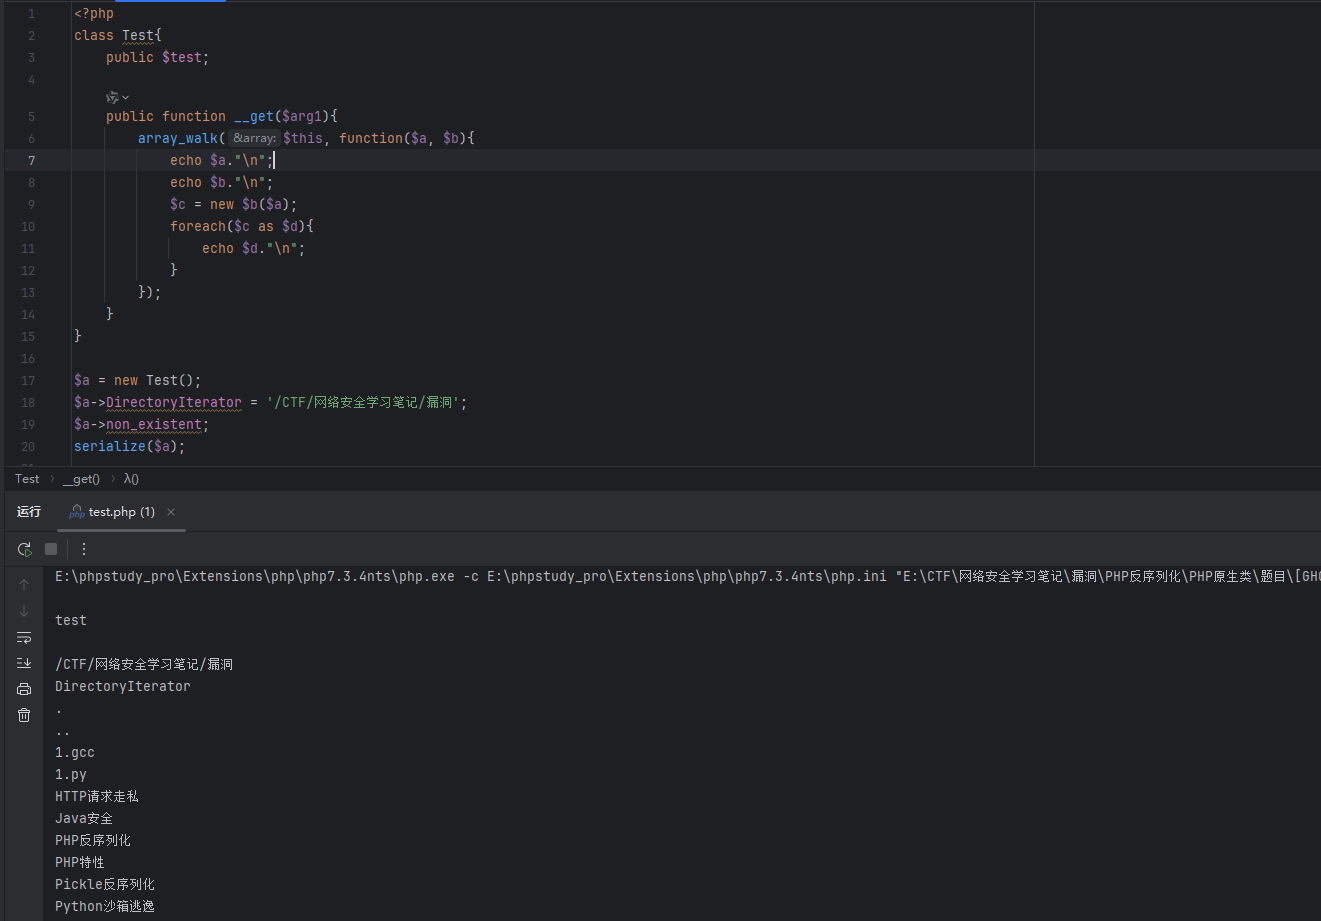Toggle soft-wrap in the run console

click(24, 637)
